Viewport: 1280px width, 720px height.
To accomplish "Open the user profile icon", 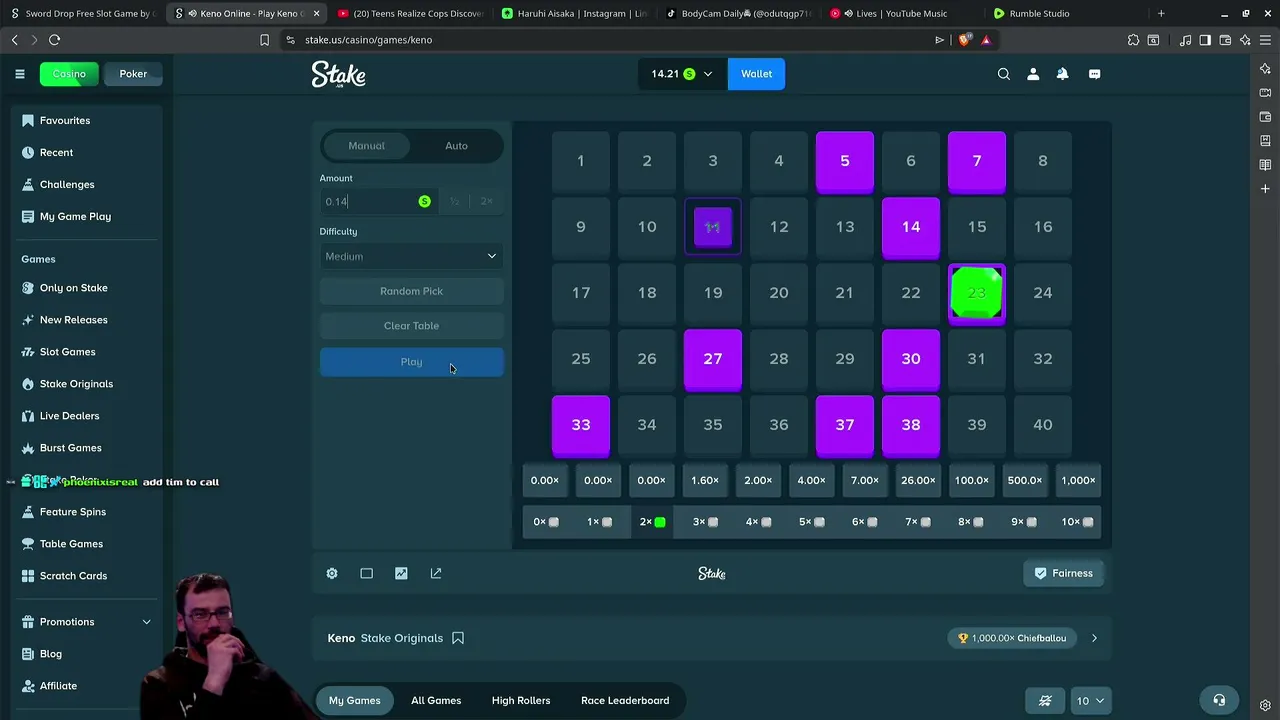I will (x=1033, y=74).
